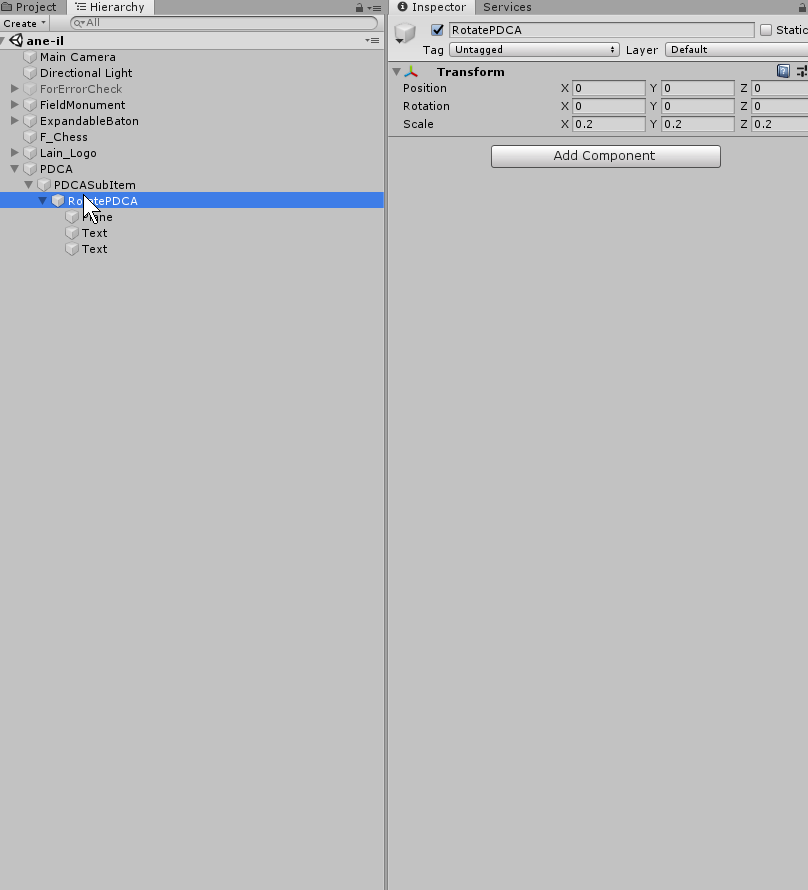This screenshot has height=890, width=808.
Task: Click the cube icon of ForErrorCheck
Action: point(30,89)
